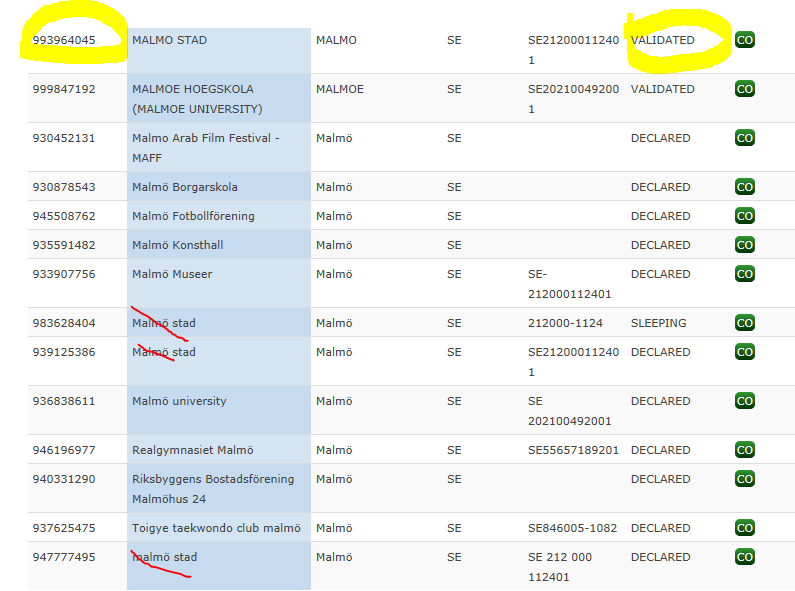Viewport: 795px width, 591px height.
Task: Click the CO icon for Malmö Konsthall
Action: (x=745, y=245)
